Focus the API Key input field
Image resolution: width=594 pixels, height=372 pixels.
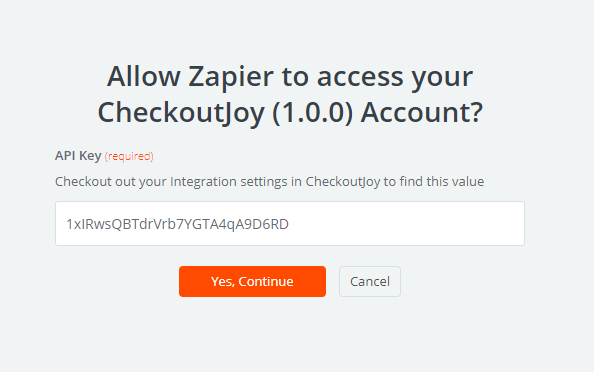[290, 224]
